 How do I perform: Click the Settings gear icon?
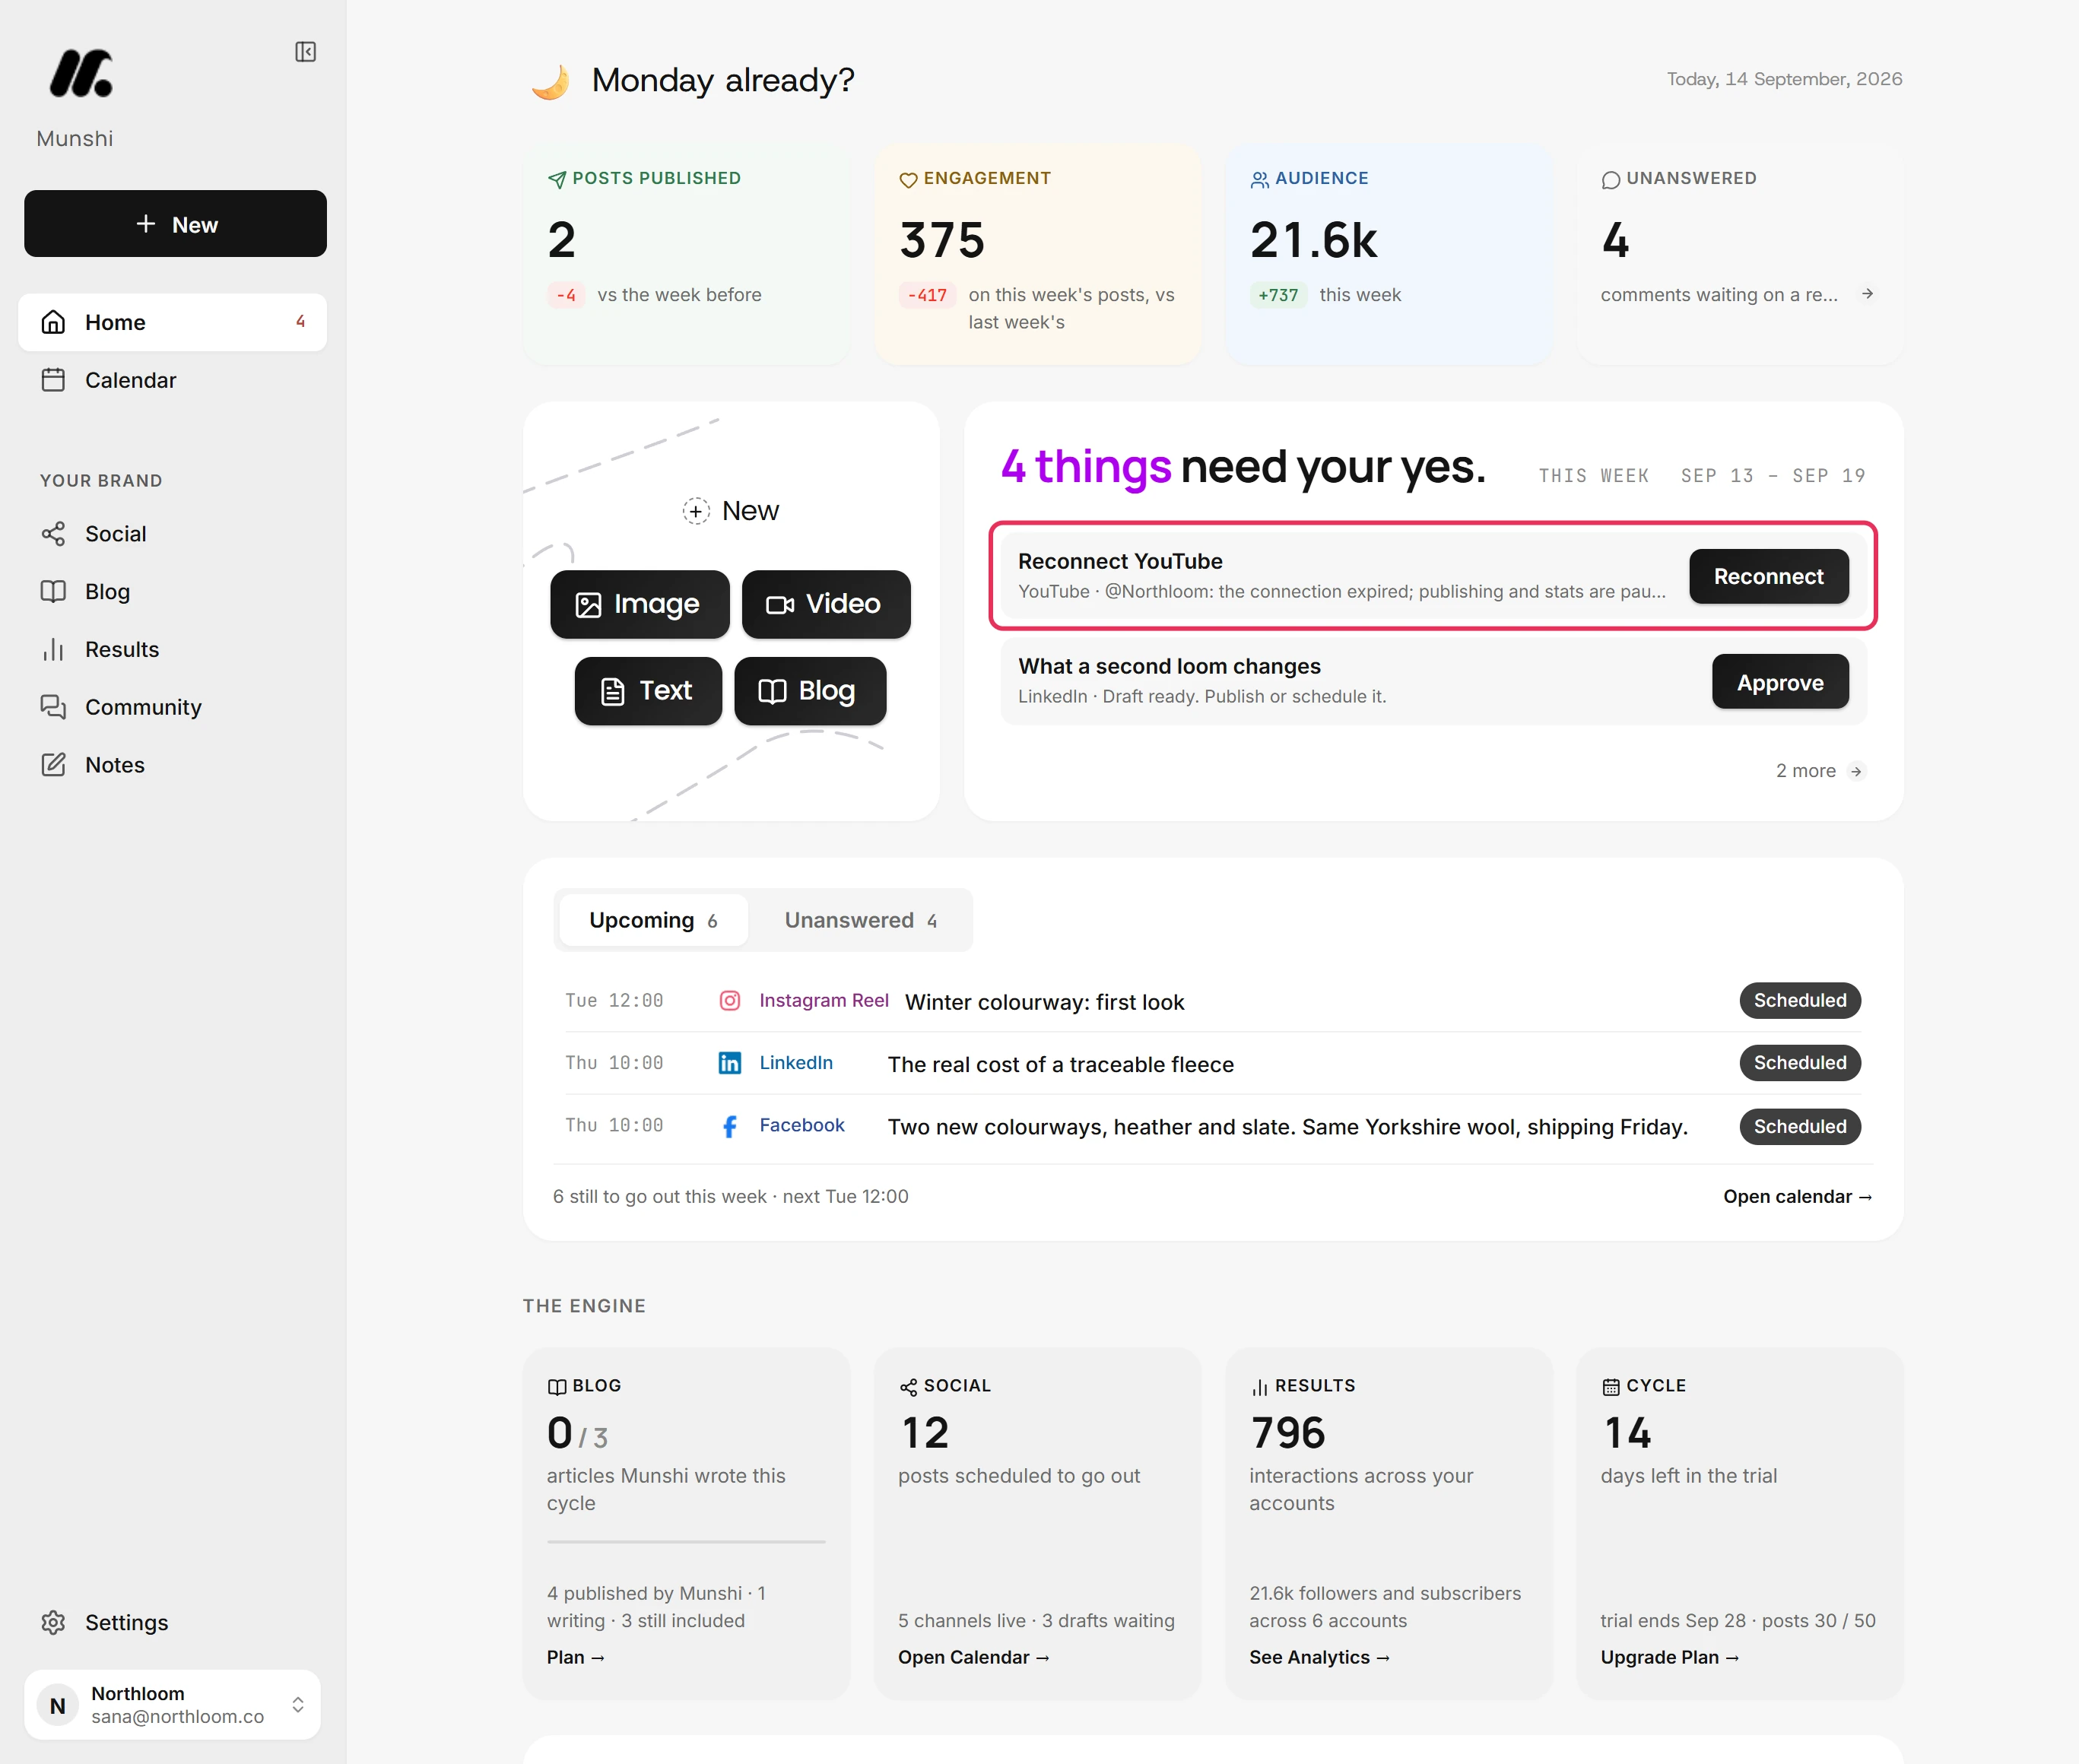click(53, 1622)
